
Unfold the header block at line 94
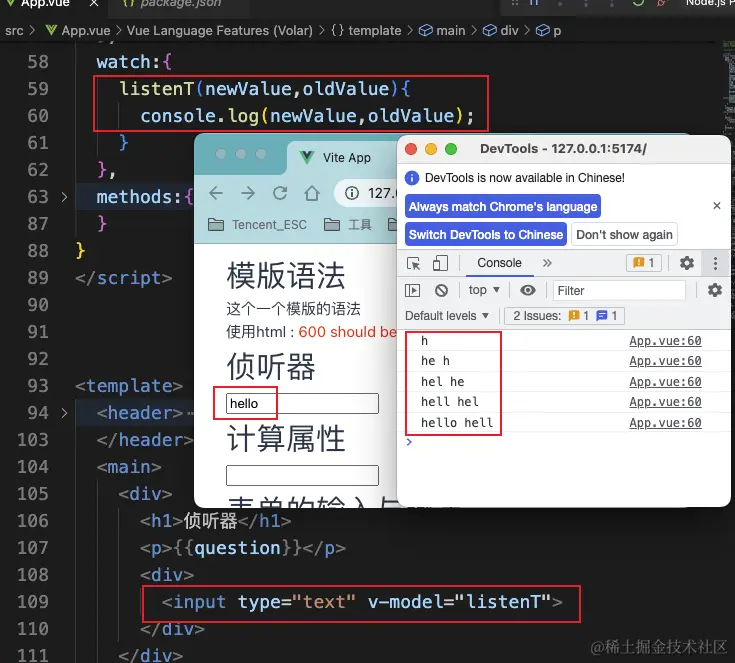(64, 413)
